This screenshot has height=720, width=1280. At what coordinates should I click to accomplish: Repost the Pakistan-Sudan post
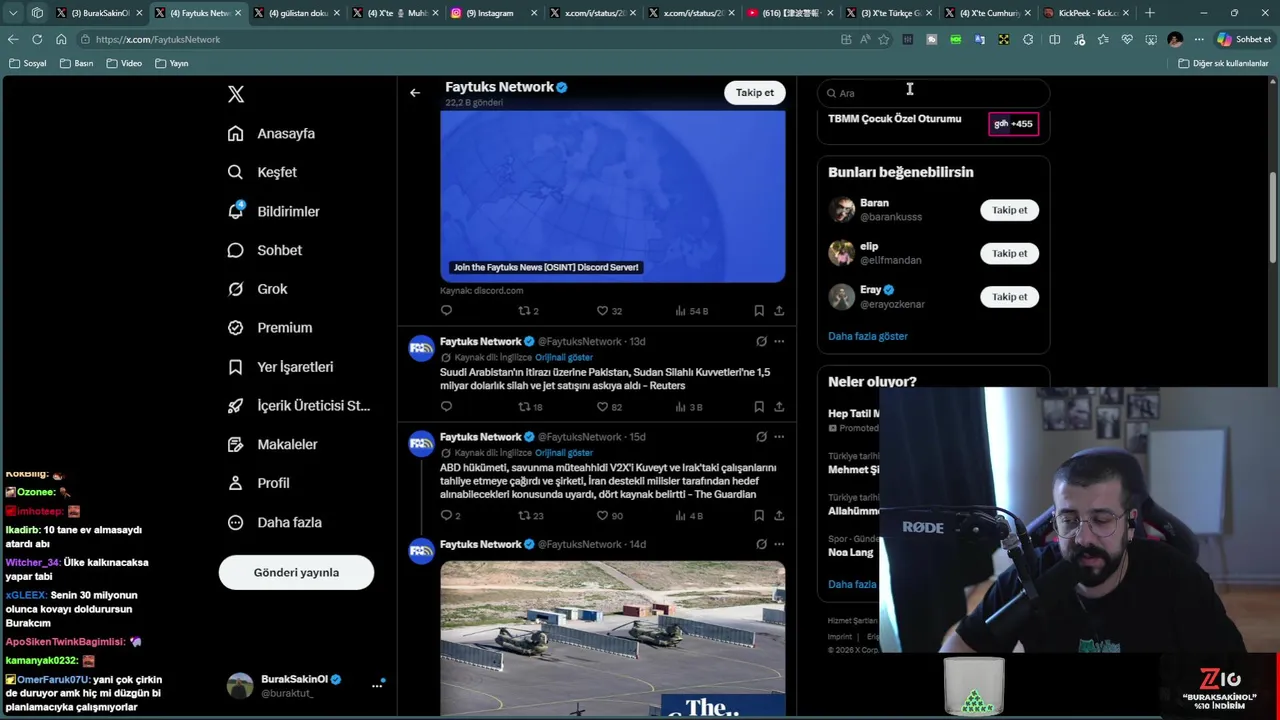pyautogui.click(x=530, y=407)
